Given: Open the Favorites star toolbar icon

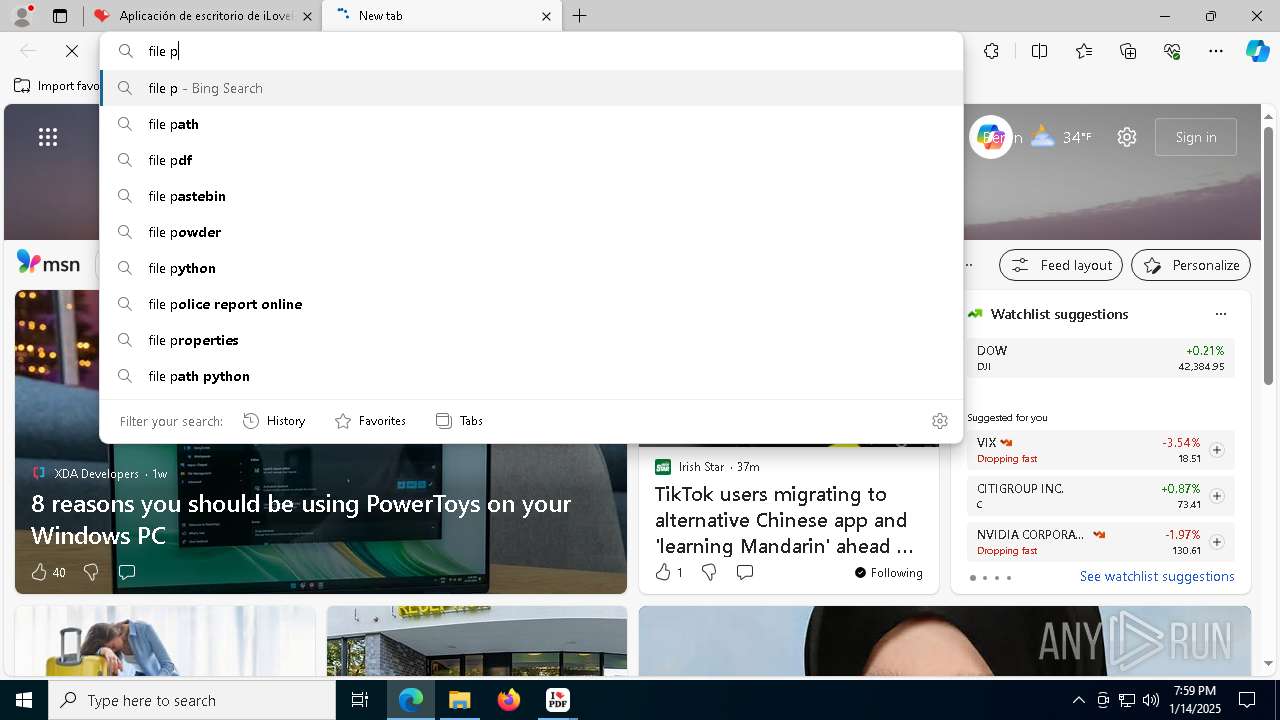Looking at the screenshot, I should (1084, 51).
